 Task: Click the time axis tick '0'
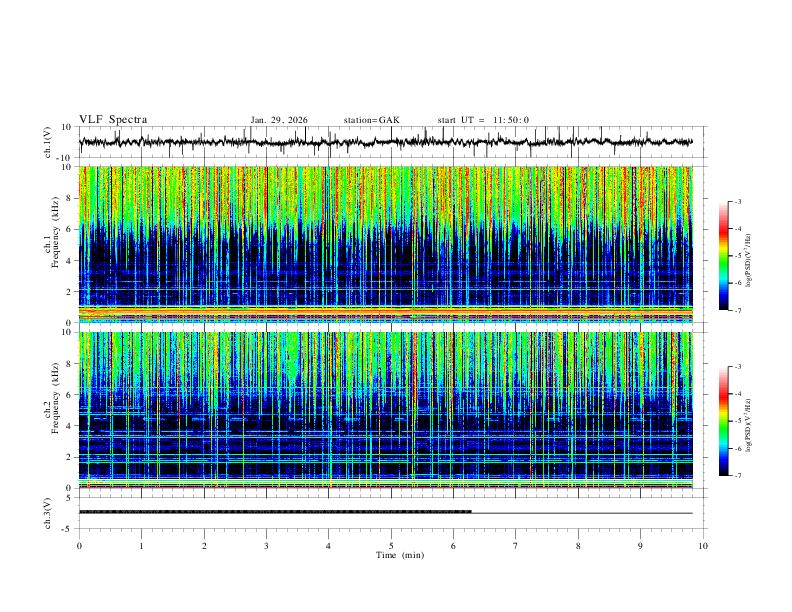click(x=79, y=546)
